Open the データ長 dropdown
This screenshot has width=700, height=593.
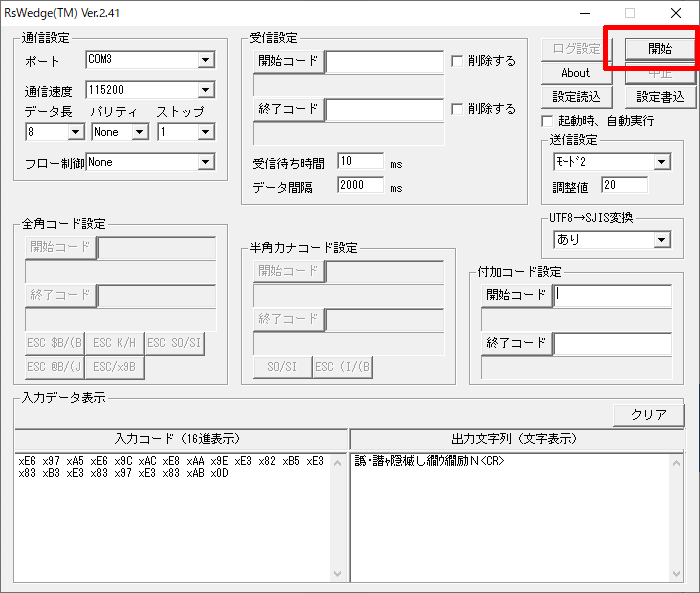[x=75, y=132]
